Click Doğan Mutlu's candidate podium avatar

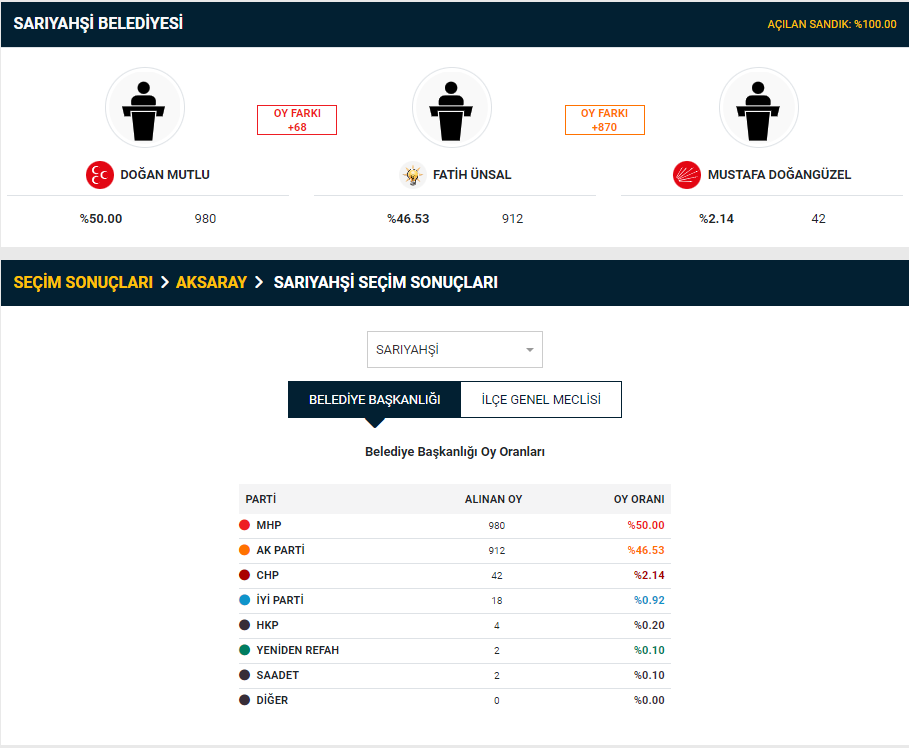pos(144,108)
